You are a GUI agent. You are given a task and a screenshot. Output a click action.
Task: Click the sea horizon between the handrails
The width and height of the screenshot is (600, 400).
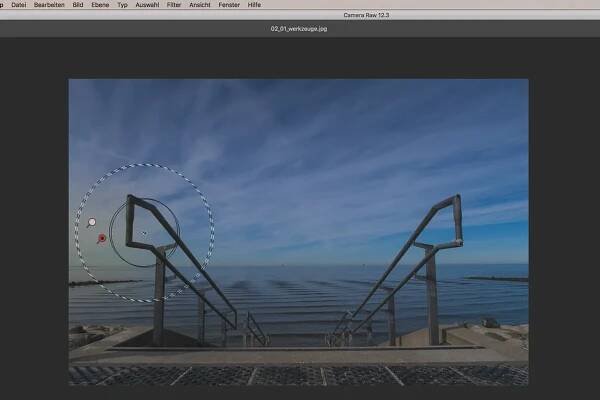[x=298, y=266]
